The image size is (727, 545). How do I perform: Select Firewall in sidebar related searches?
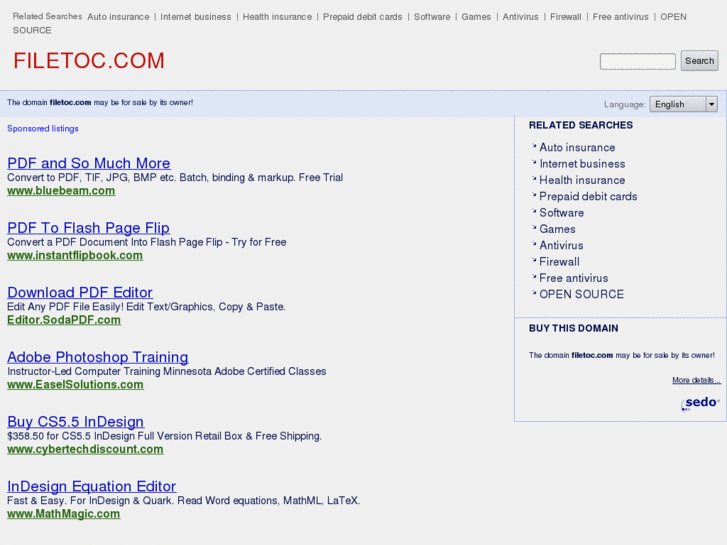(560, 262)
